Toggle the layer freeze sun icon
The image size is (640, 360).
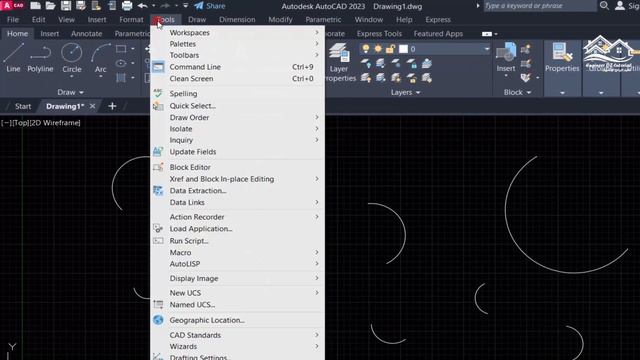coord(378,49)
